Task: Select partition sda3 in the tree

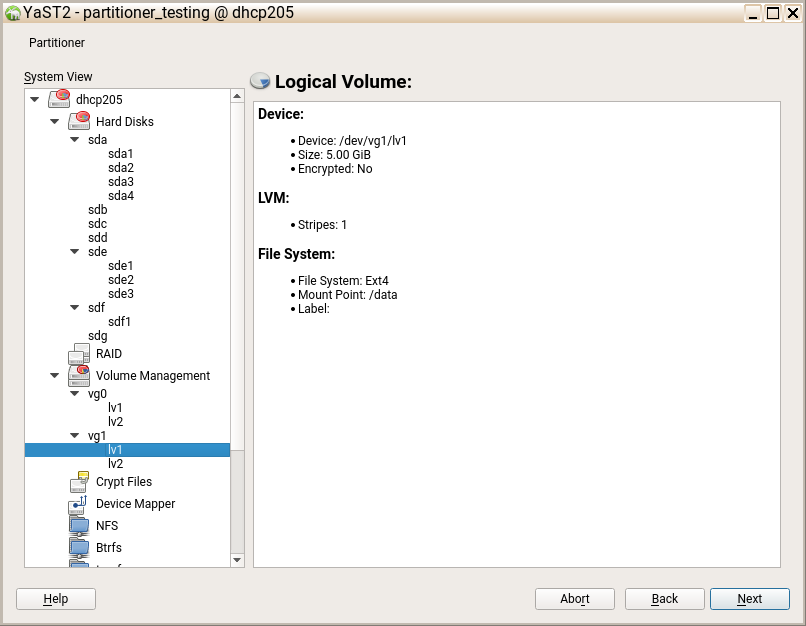Action: coord(120,182)
